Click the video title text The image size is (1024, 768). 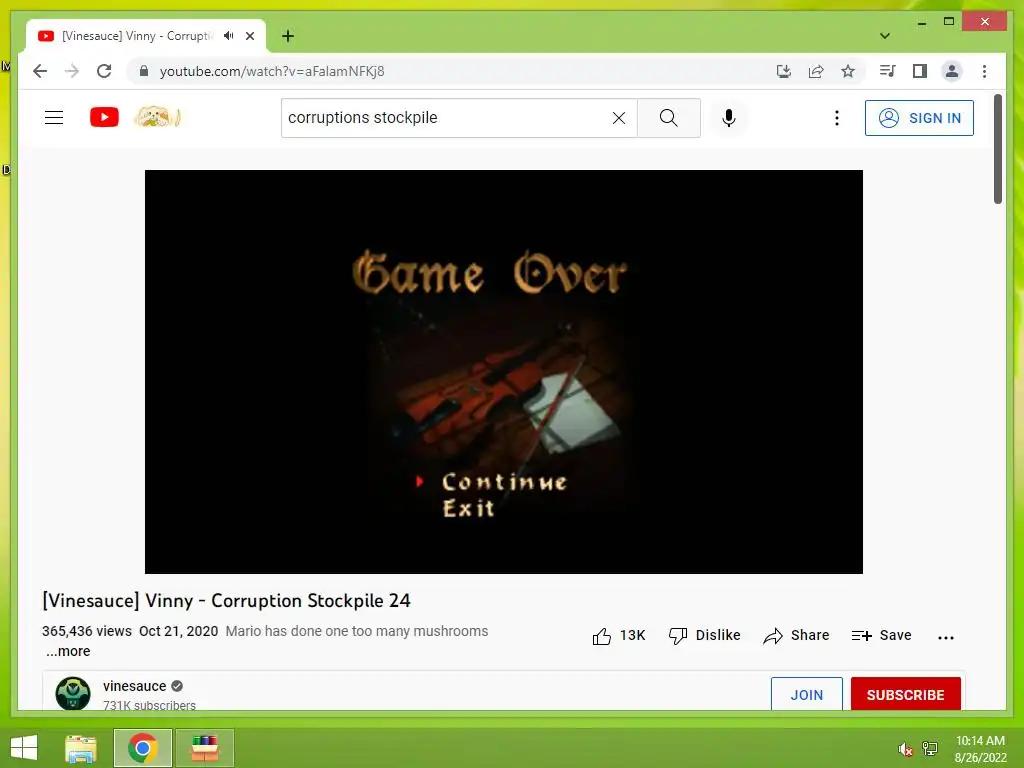coord(226,601)
